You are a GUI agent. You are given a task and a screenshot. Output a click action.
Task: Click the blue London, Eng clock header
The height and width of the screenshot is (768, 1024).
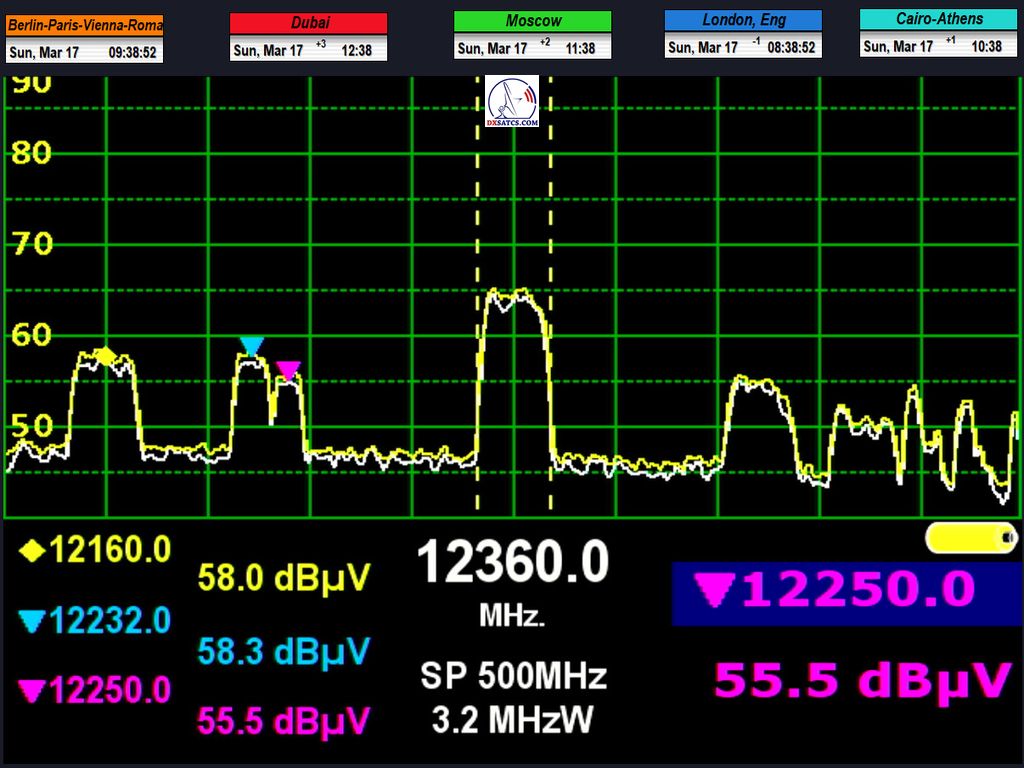point(743,20)
